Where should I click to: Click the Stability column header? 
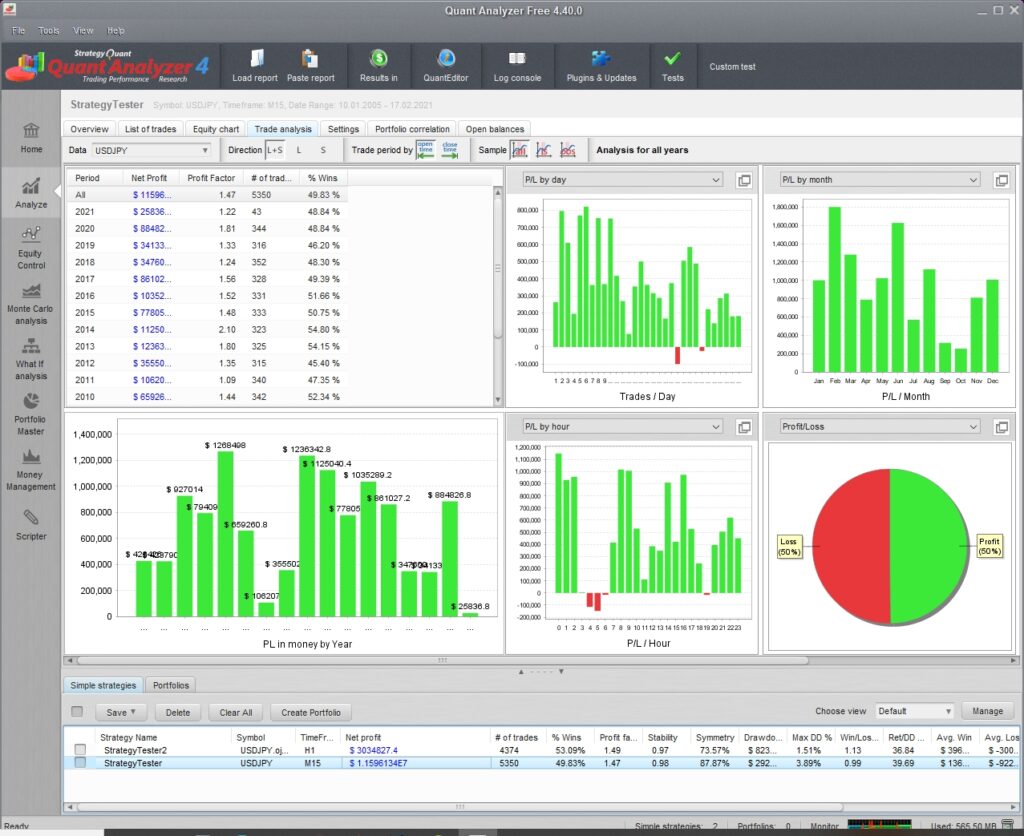coord(662,737)
